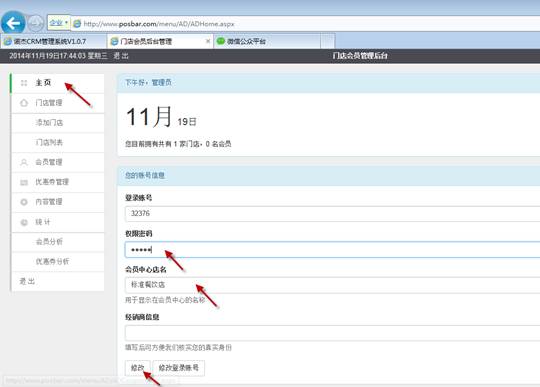Click the store and member count summary line
This screenshot has height=387, width=540.
(178, 144)
